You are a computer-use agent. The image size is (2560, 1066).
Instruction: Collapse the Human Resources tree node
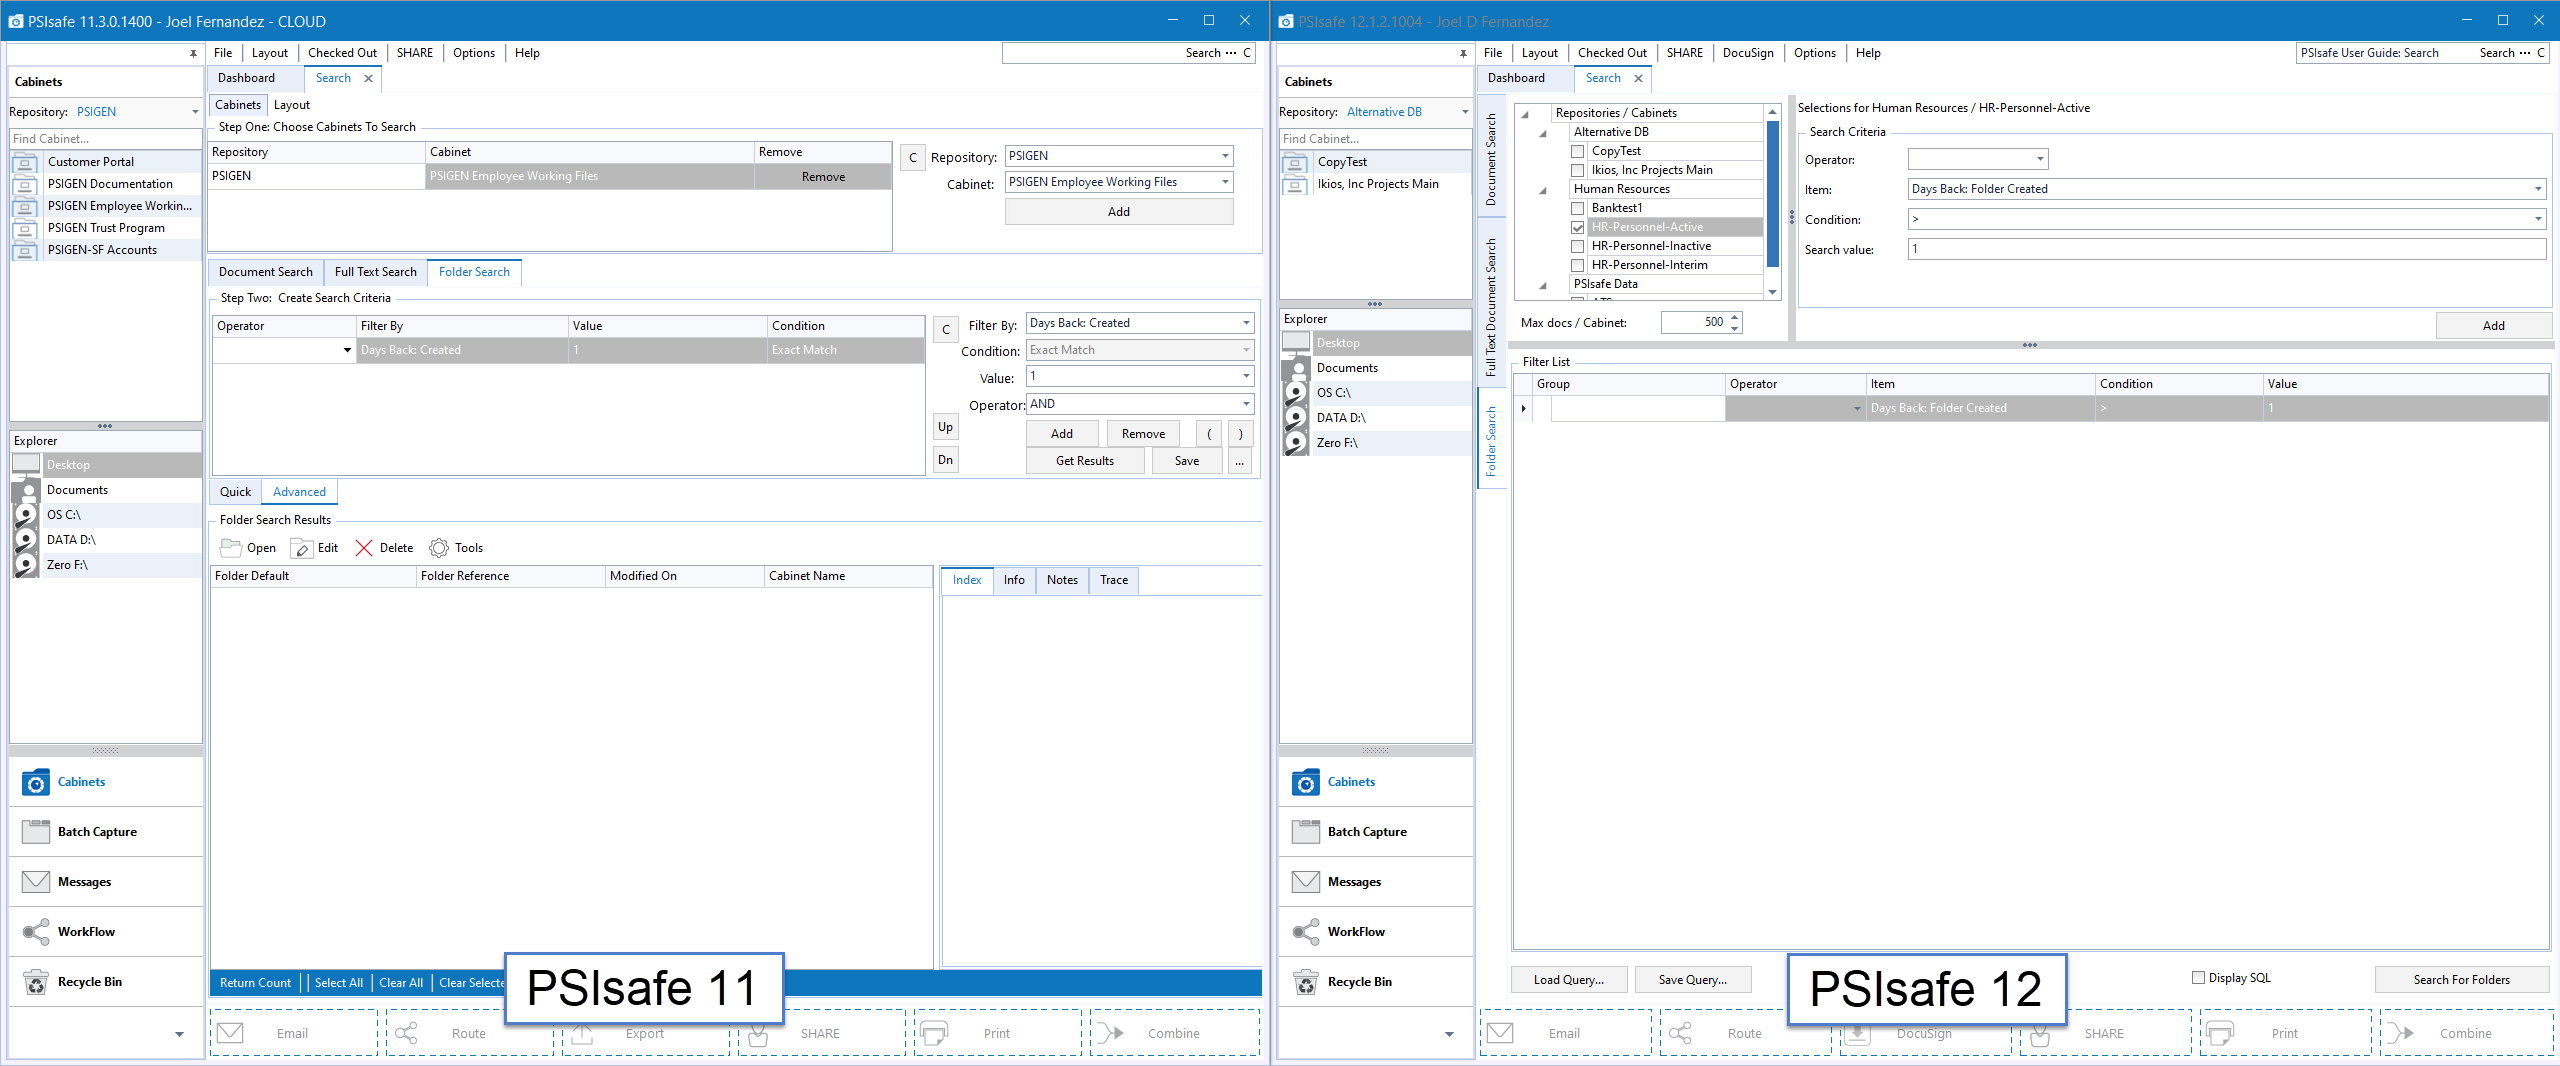(1543, 190)
